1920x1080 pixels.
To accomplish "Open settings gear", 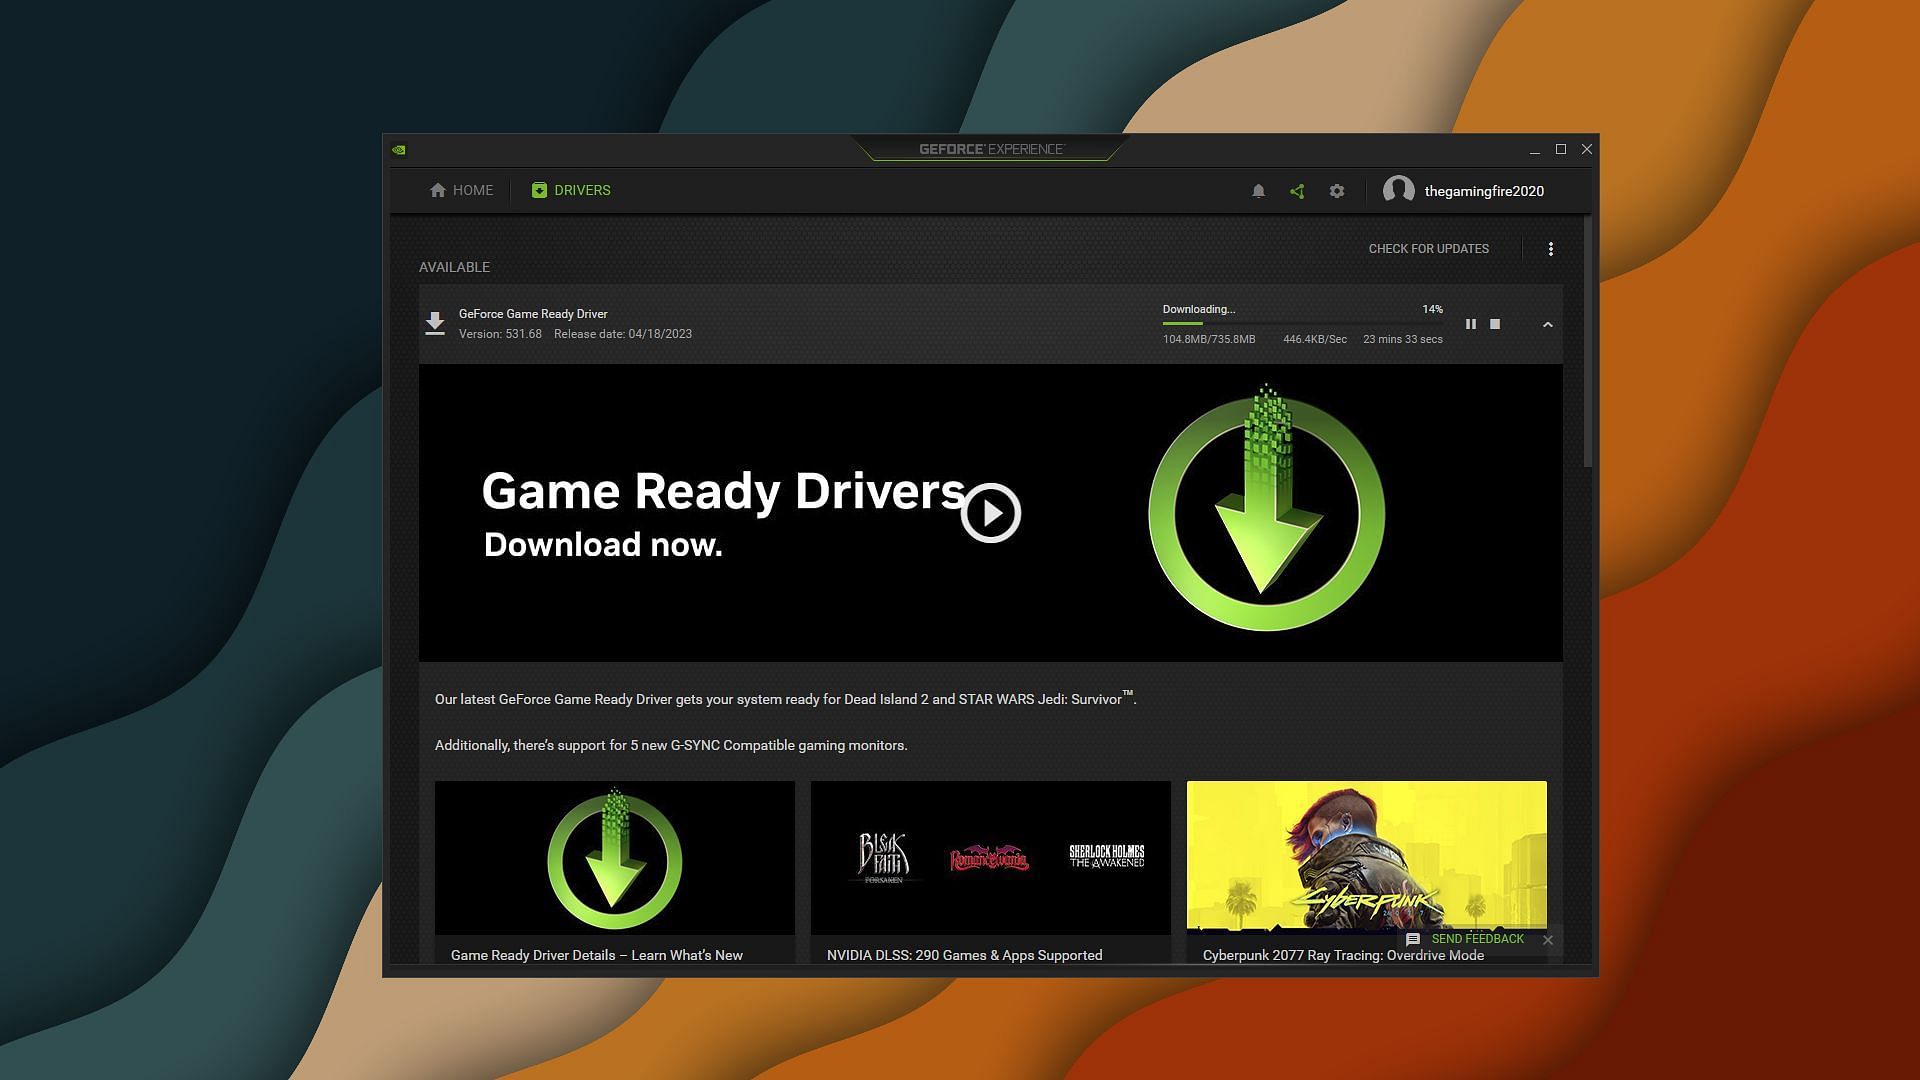I will [1337, 191].
